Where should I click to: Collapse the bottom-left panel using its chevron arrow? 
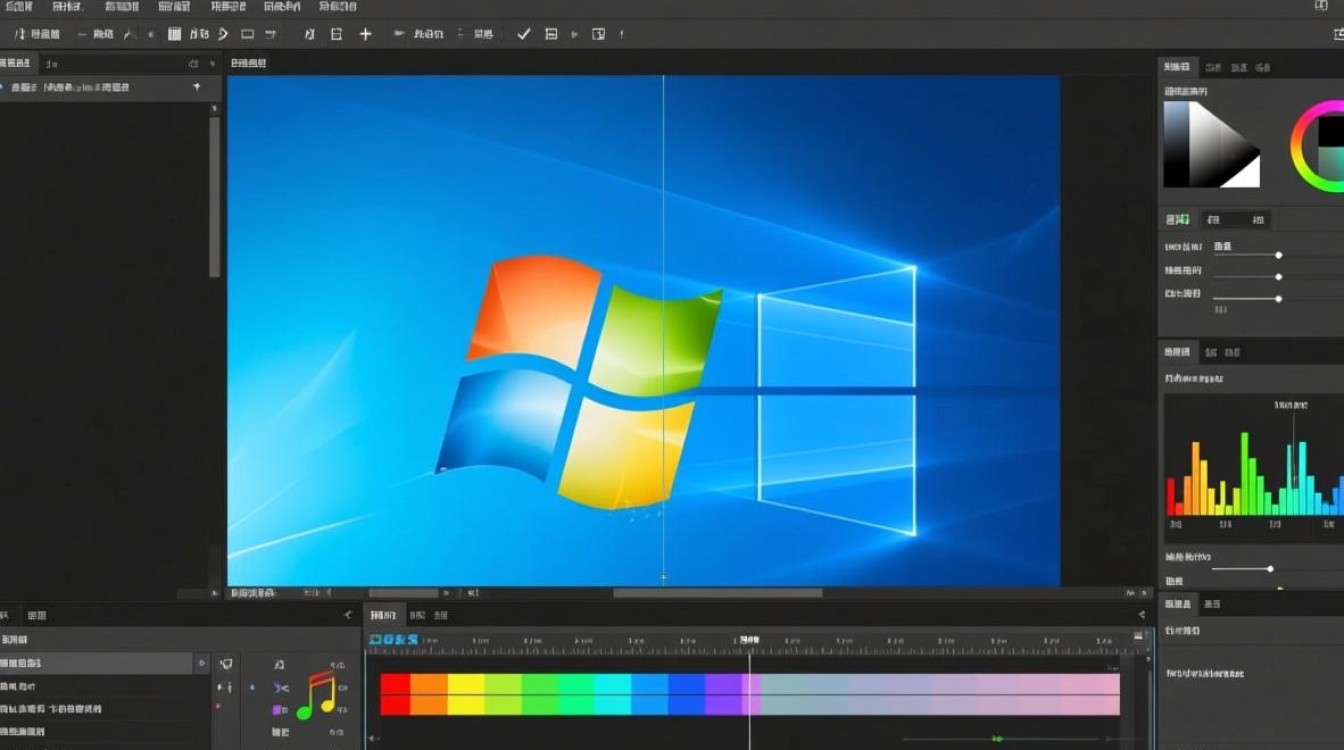pyautogui.click(x=347, y=615)
